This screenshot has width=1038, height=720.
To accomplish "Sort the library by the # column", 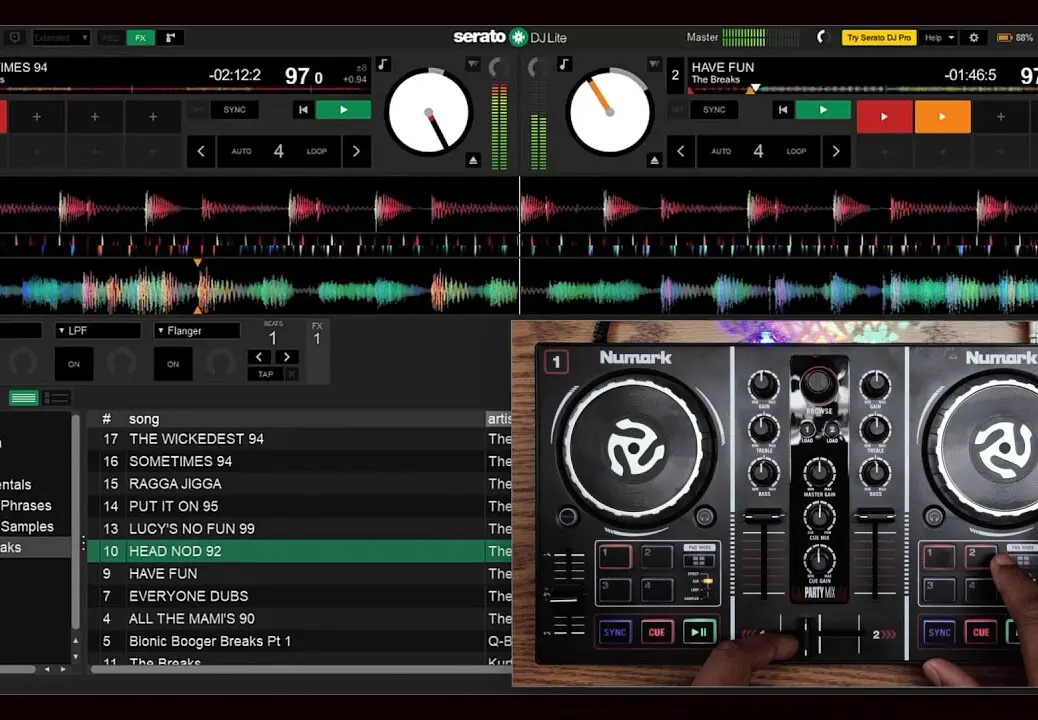I will pos(107,418).
